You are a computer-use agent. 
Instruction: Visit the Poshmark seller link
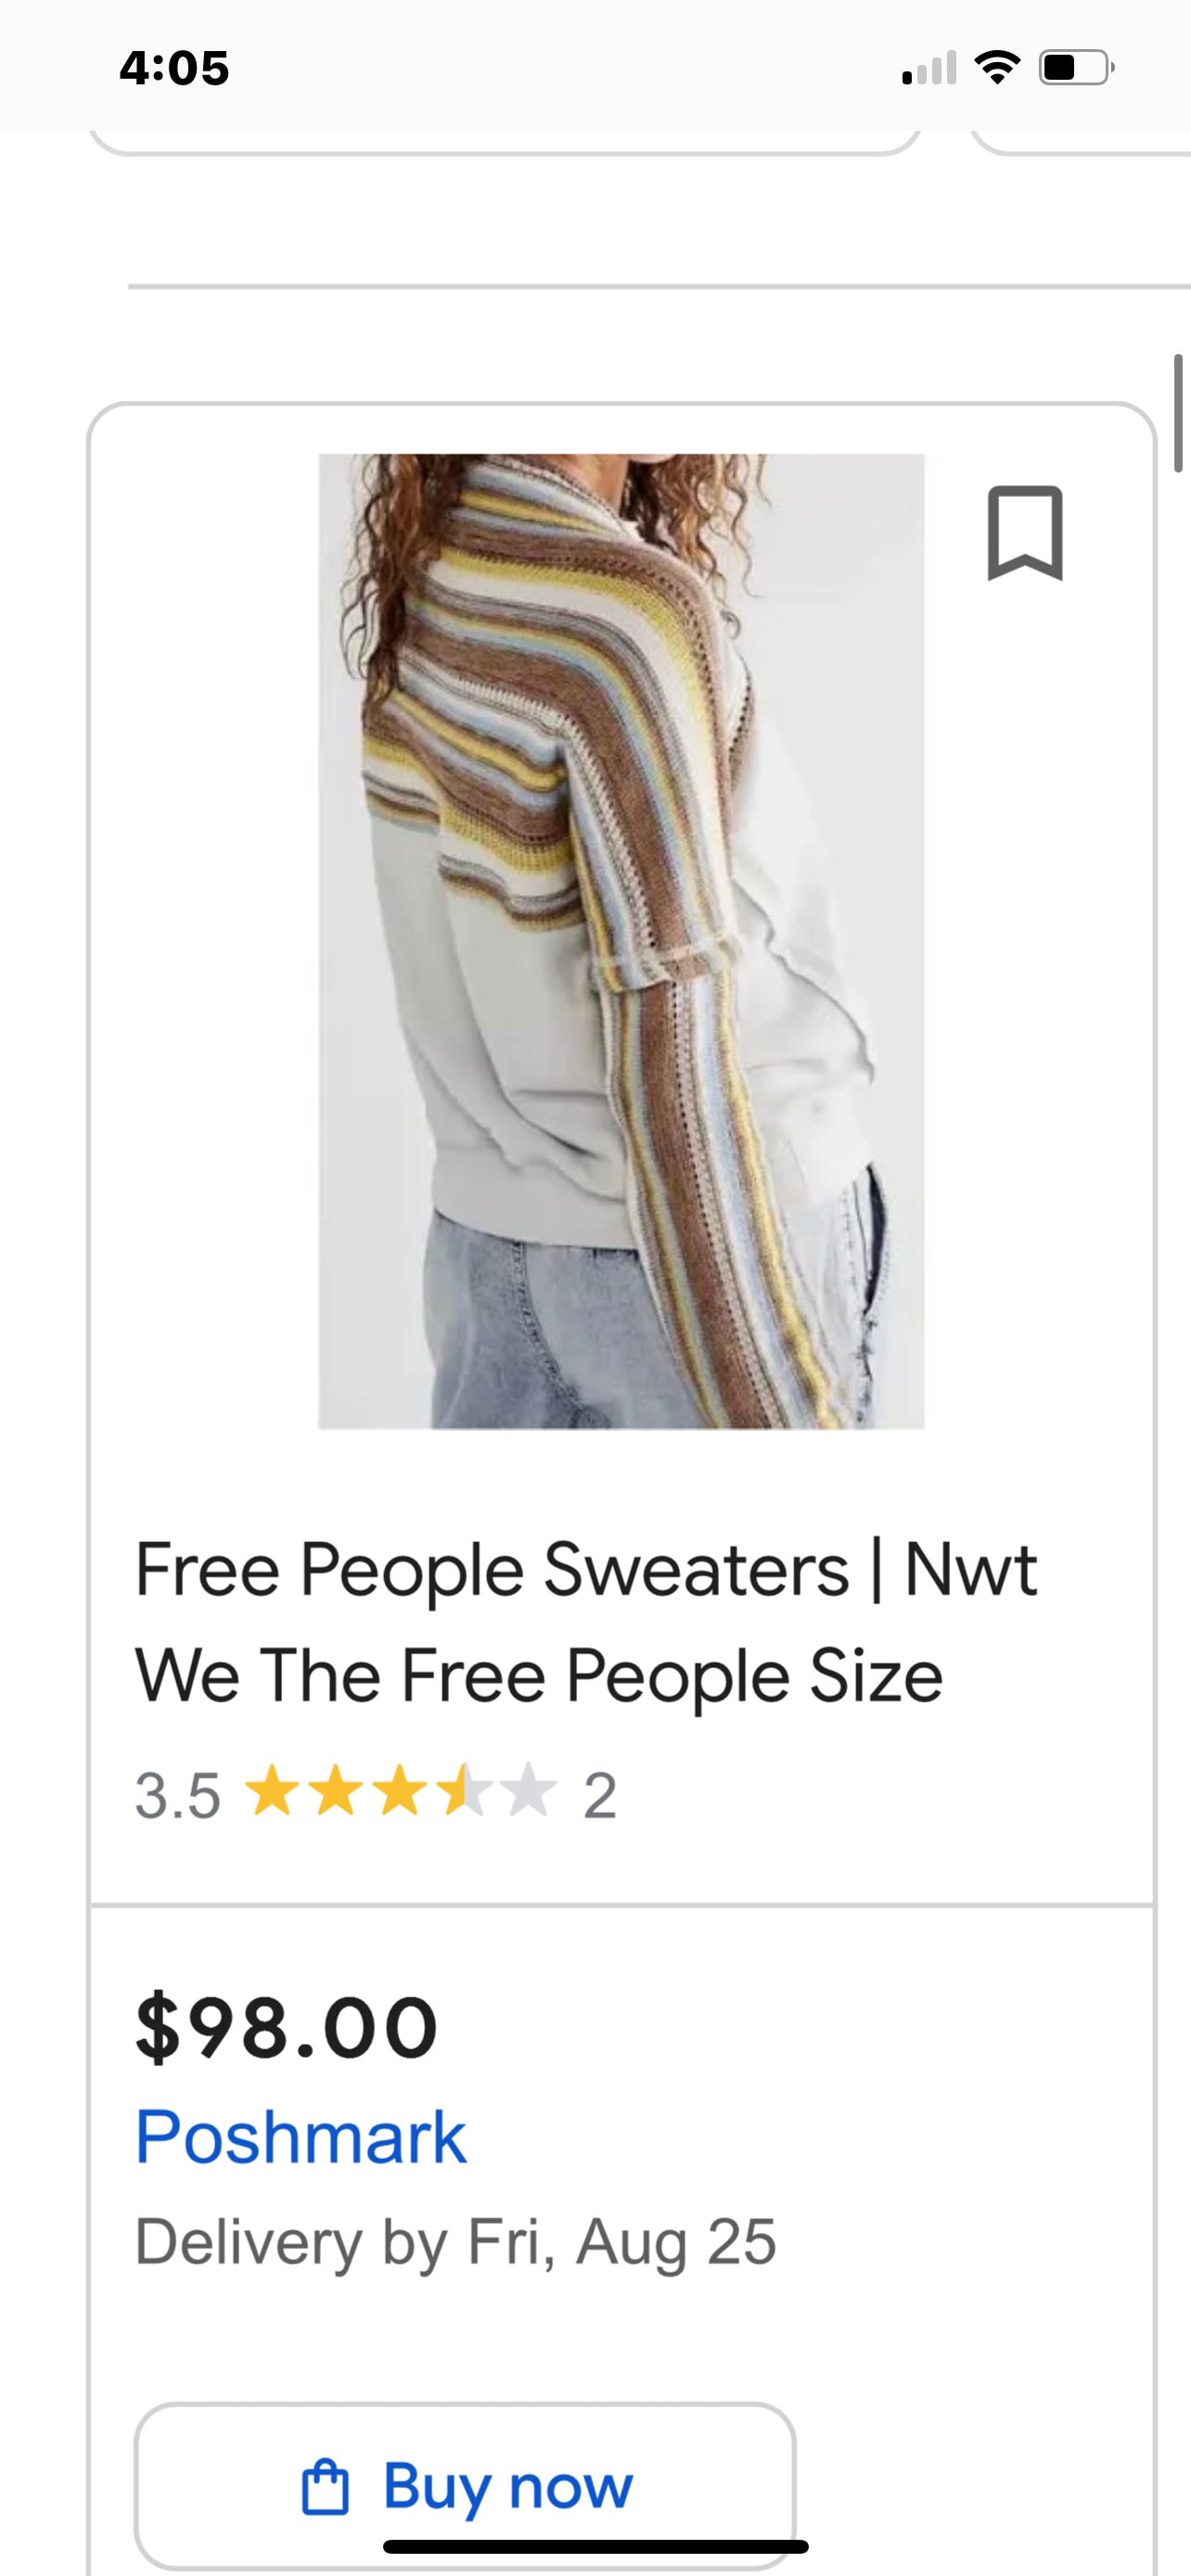click(301, 2135)
